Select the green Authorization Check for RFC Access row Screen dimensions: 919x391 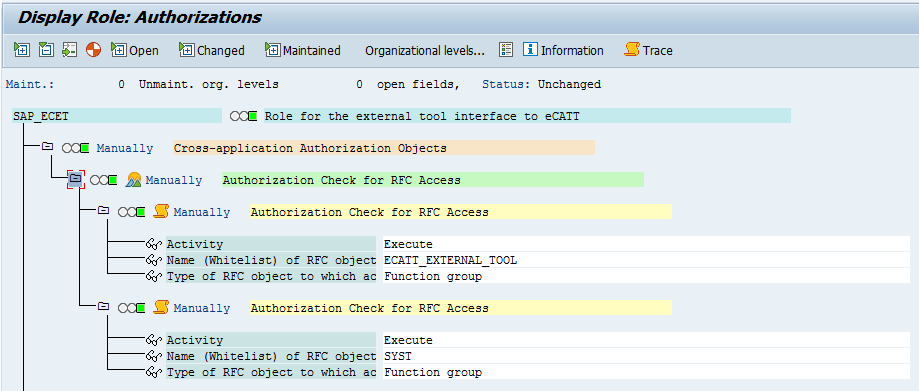pyautogui.click(x=433, y=180)
